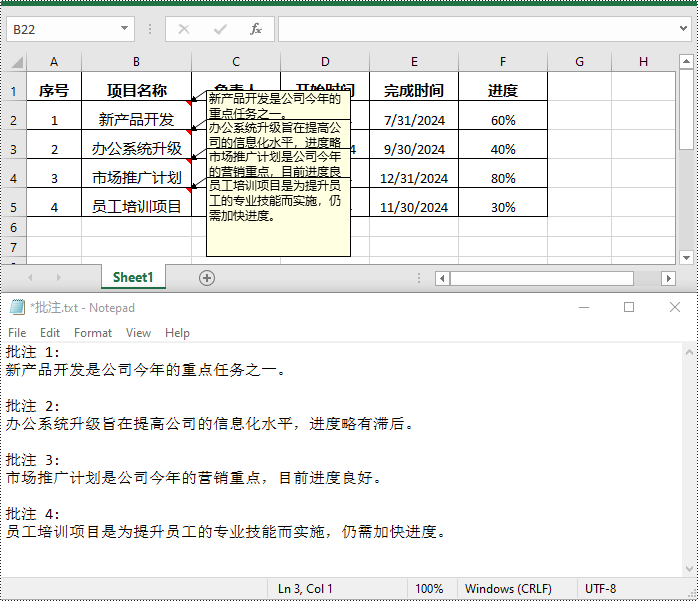Click Notepad scrollbar down arrow

[689, 569]
